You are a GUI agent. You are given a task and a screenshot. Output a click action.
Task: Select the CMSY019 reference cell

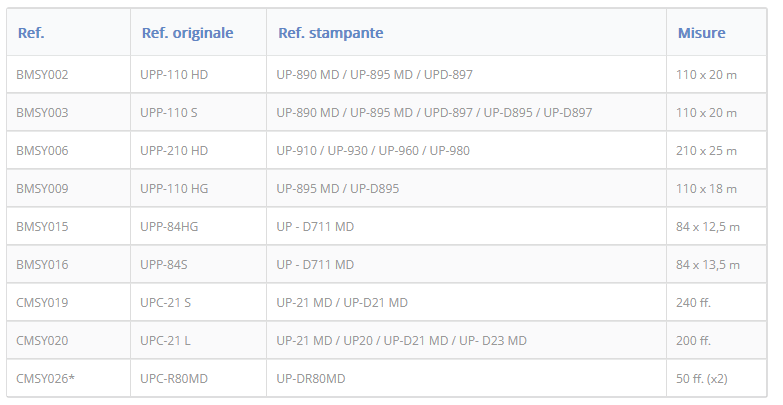tap(68, 302)
